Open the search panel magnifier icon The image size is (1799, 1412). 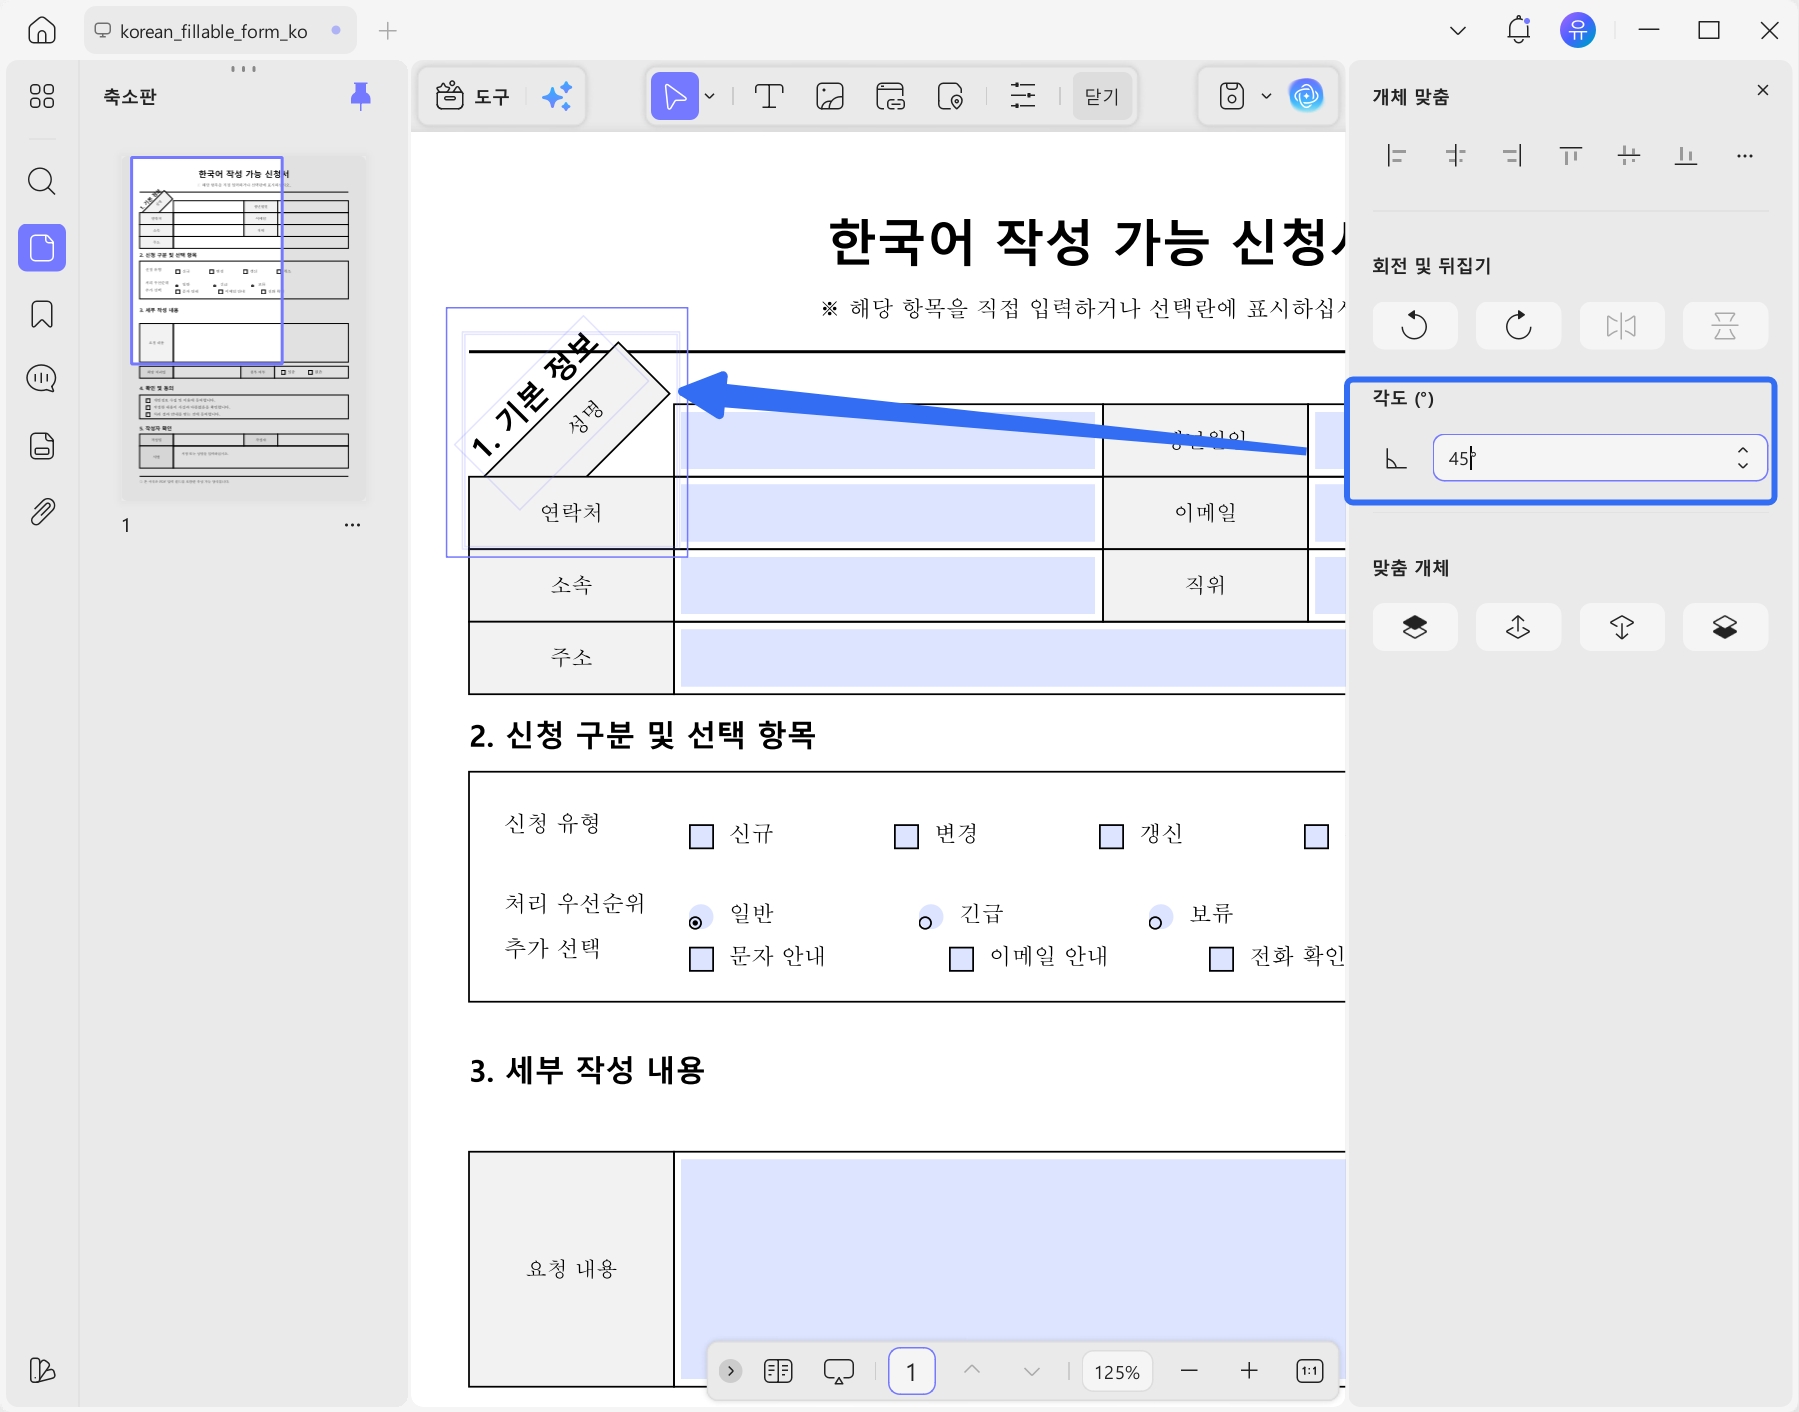(42, 181)
